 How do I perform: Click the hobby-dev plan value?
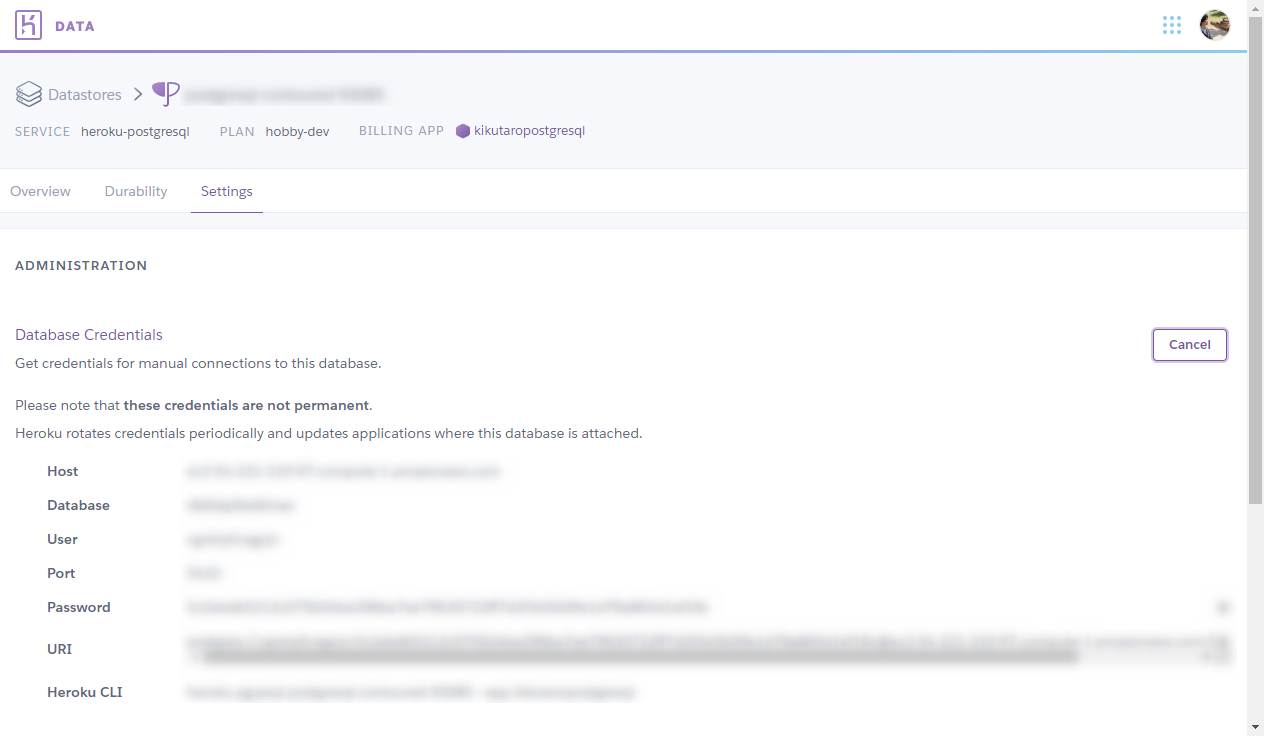(297, 131)
